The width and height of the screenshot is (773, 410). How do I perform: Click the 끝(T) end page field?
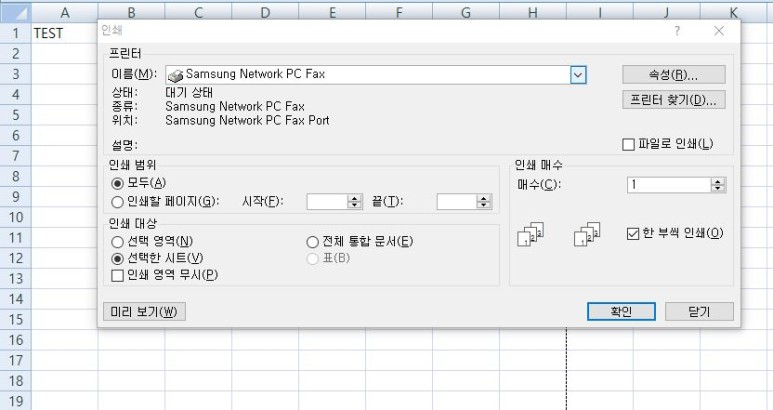tap(457, 202)
